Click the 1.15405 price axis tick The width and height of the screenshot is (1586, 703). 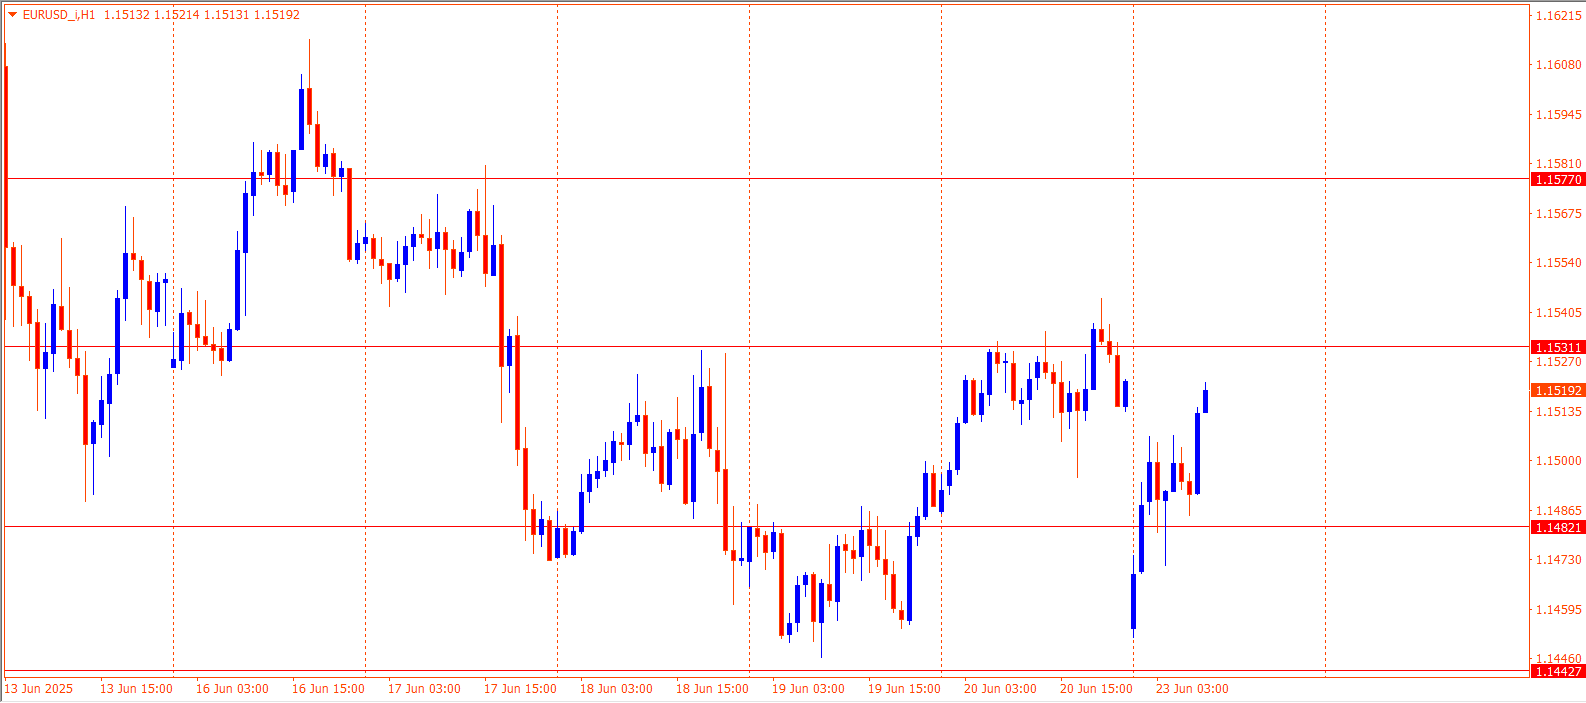[x=1559, y=313]
